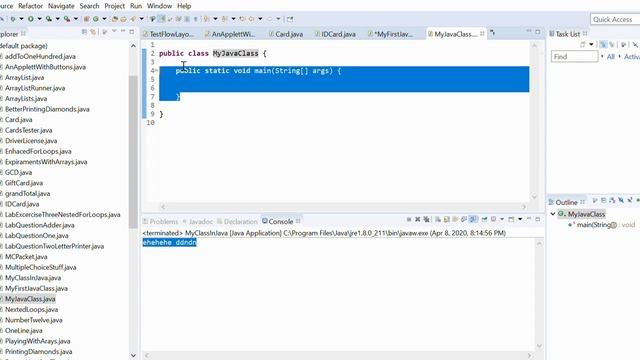Click the New Java Package icon

pos(87,19)
